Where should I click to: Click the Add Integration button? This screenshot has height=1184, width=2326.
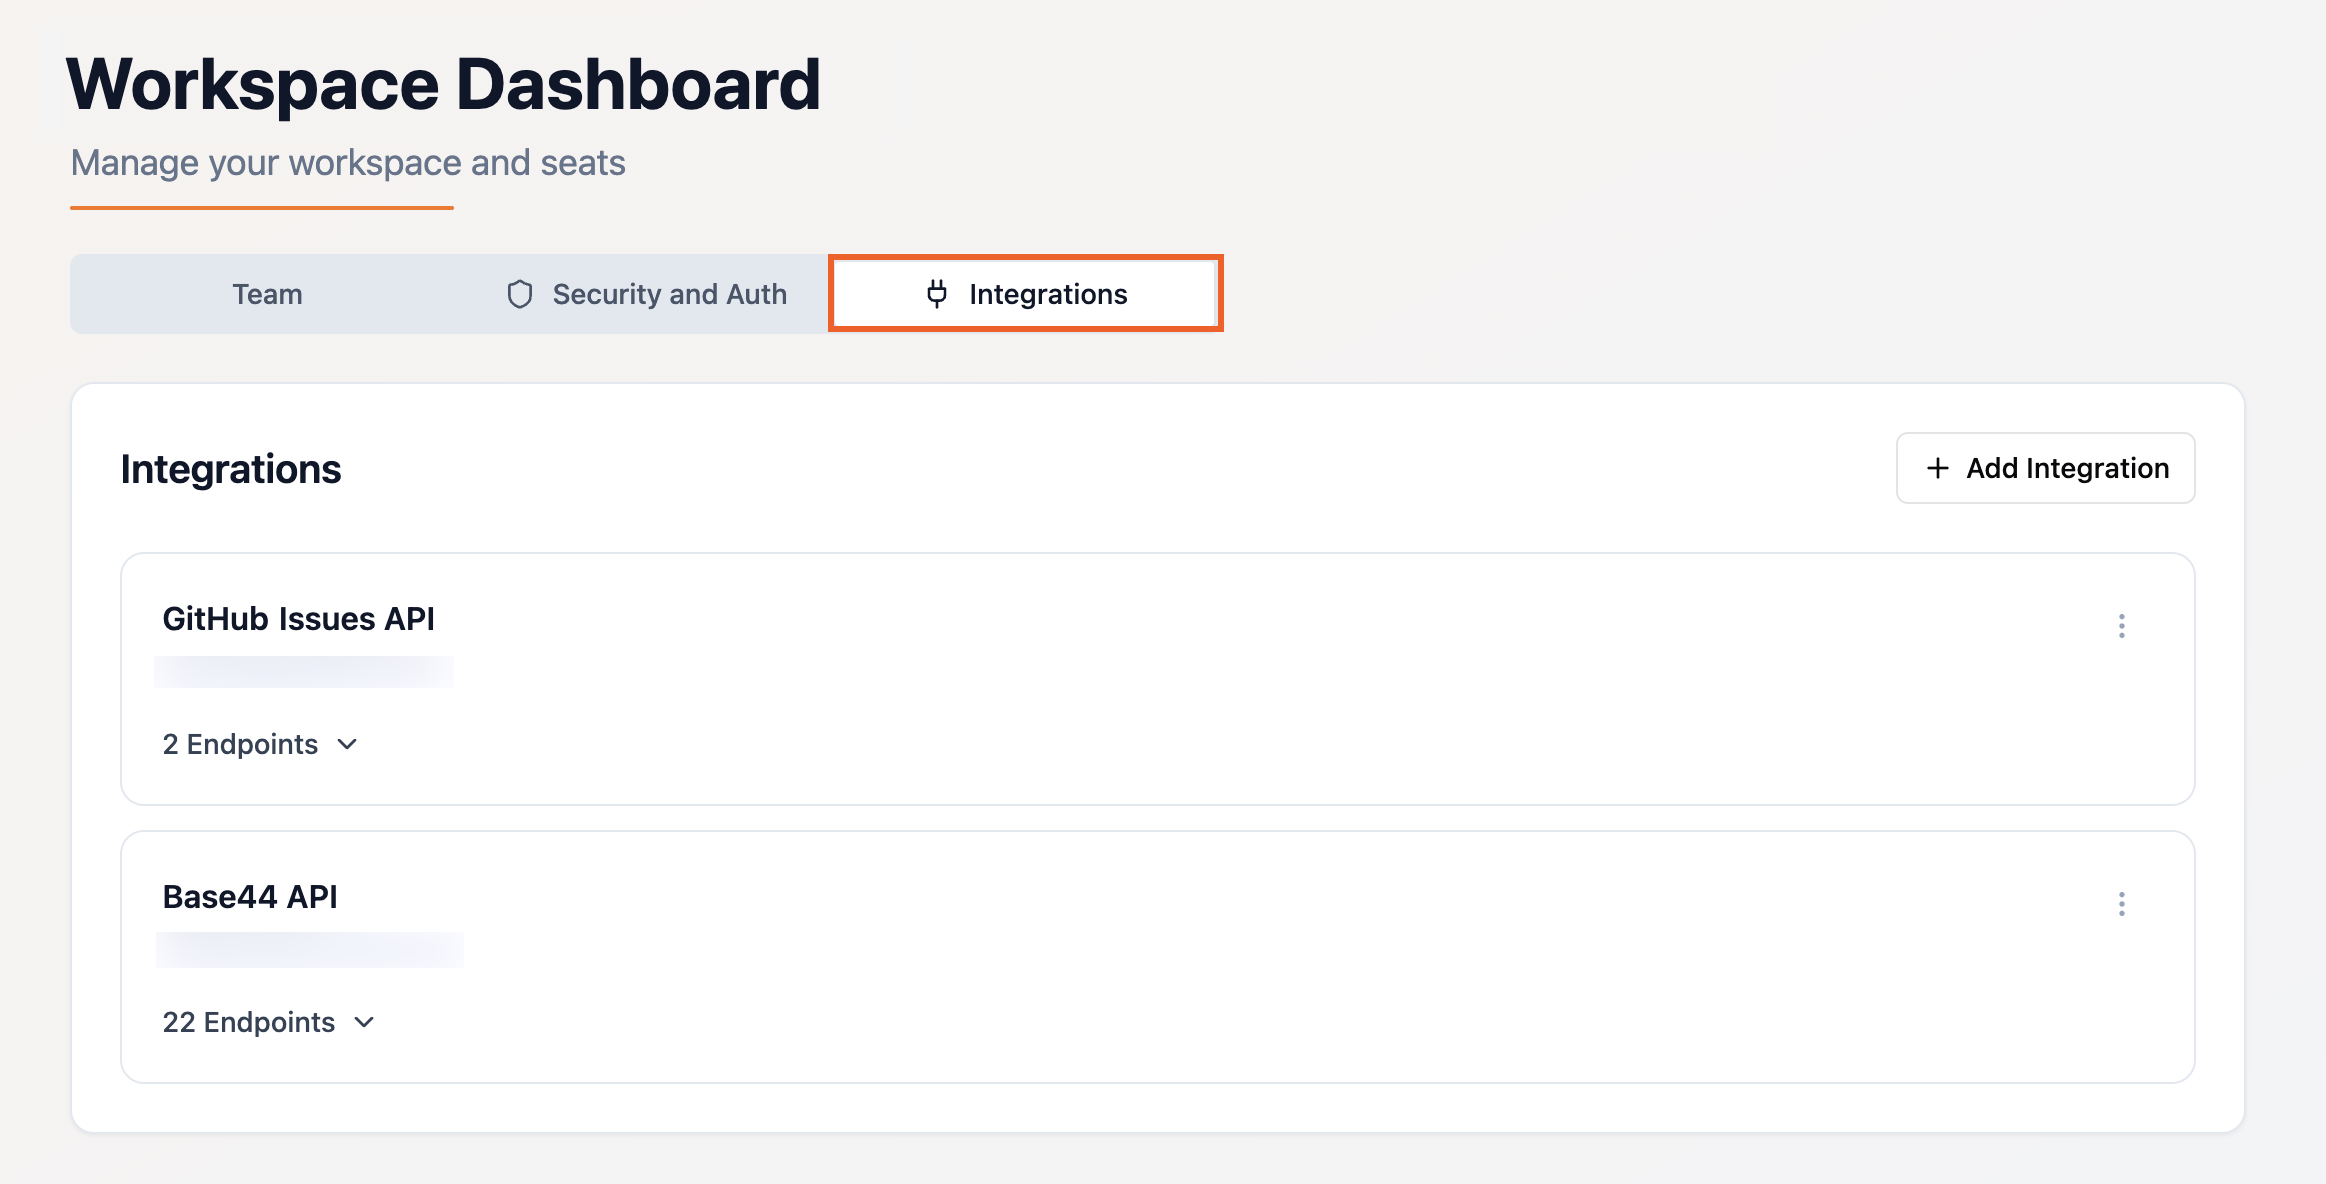click(x=2044, y=467)
